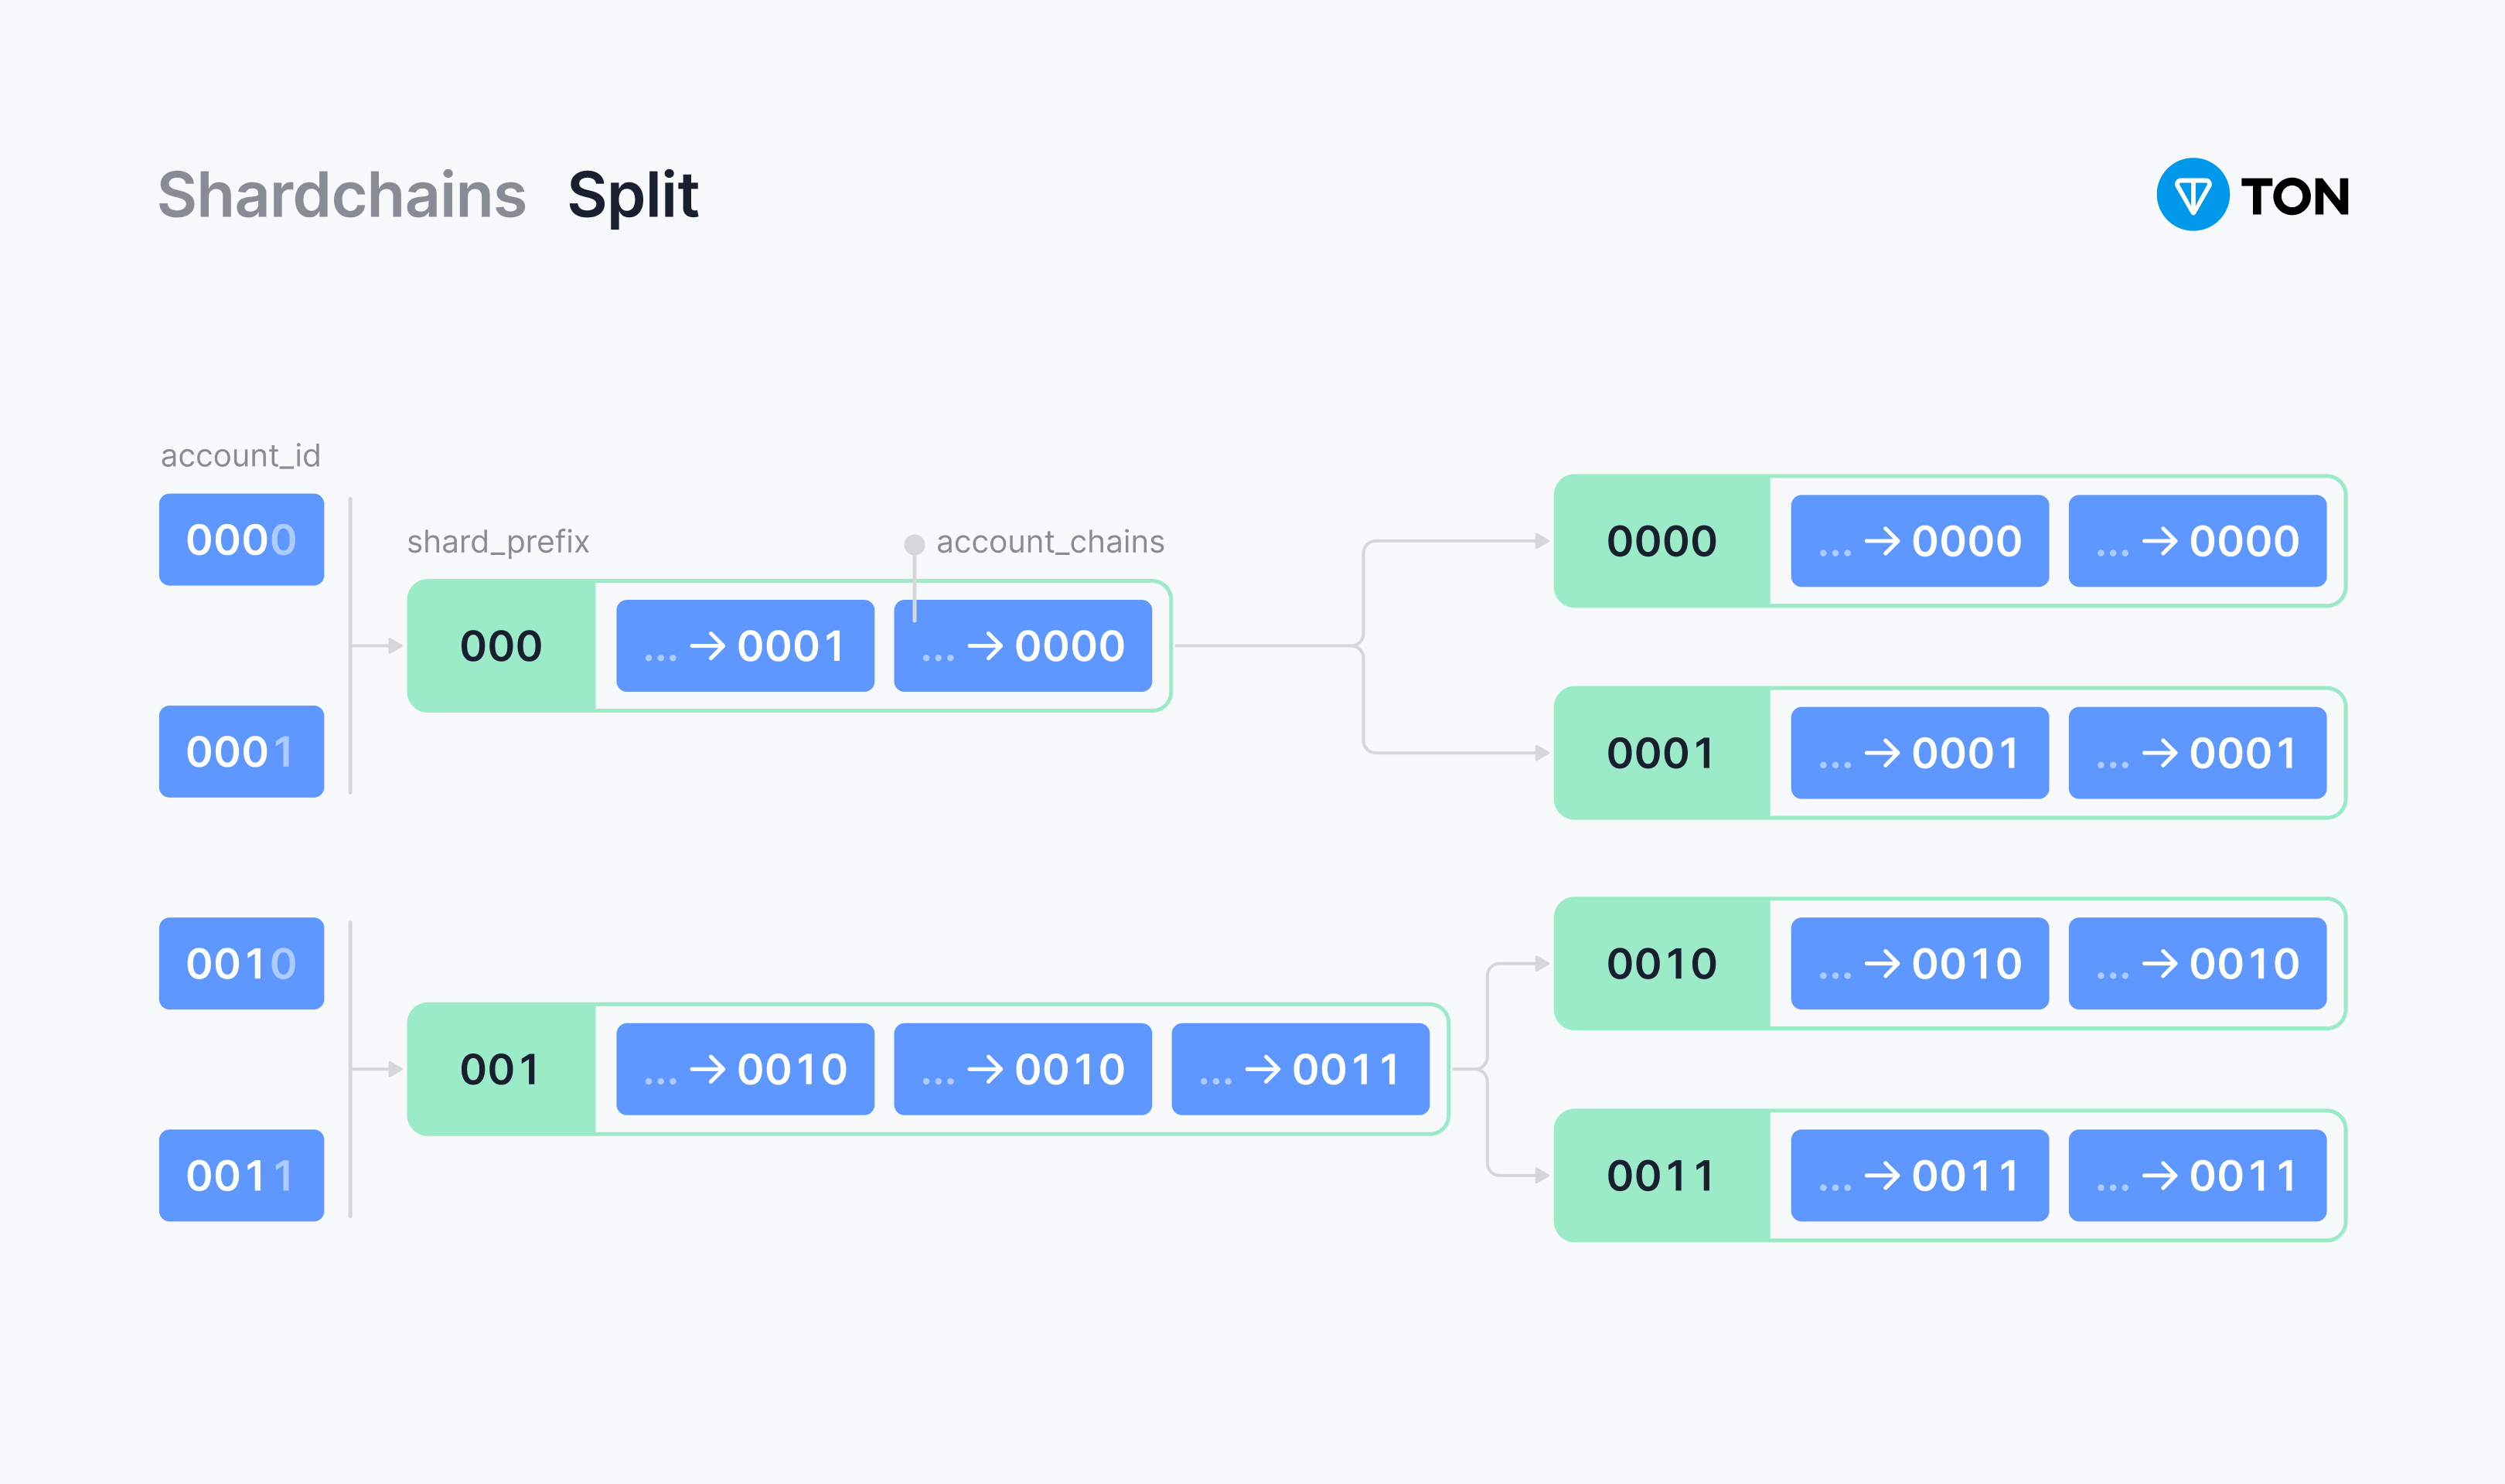2505x1484 pixels.
Task: Click the arrowhead pointing into shard 001
Action: point(396,1069)
